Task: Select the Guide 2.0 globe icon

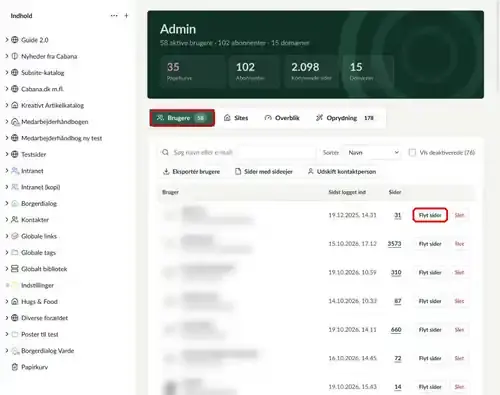Action: (15, 40)
